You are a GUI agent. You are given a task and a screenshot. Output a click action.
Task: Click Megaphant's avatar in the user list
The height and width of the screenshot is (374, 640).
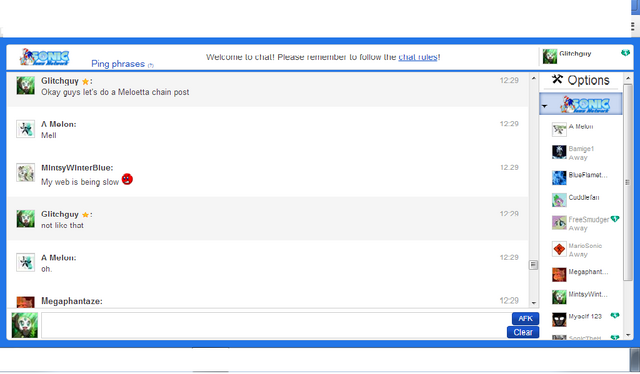click(559, 274)
